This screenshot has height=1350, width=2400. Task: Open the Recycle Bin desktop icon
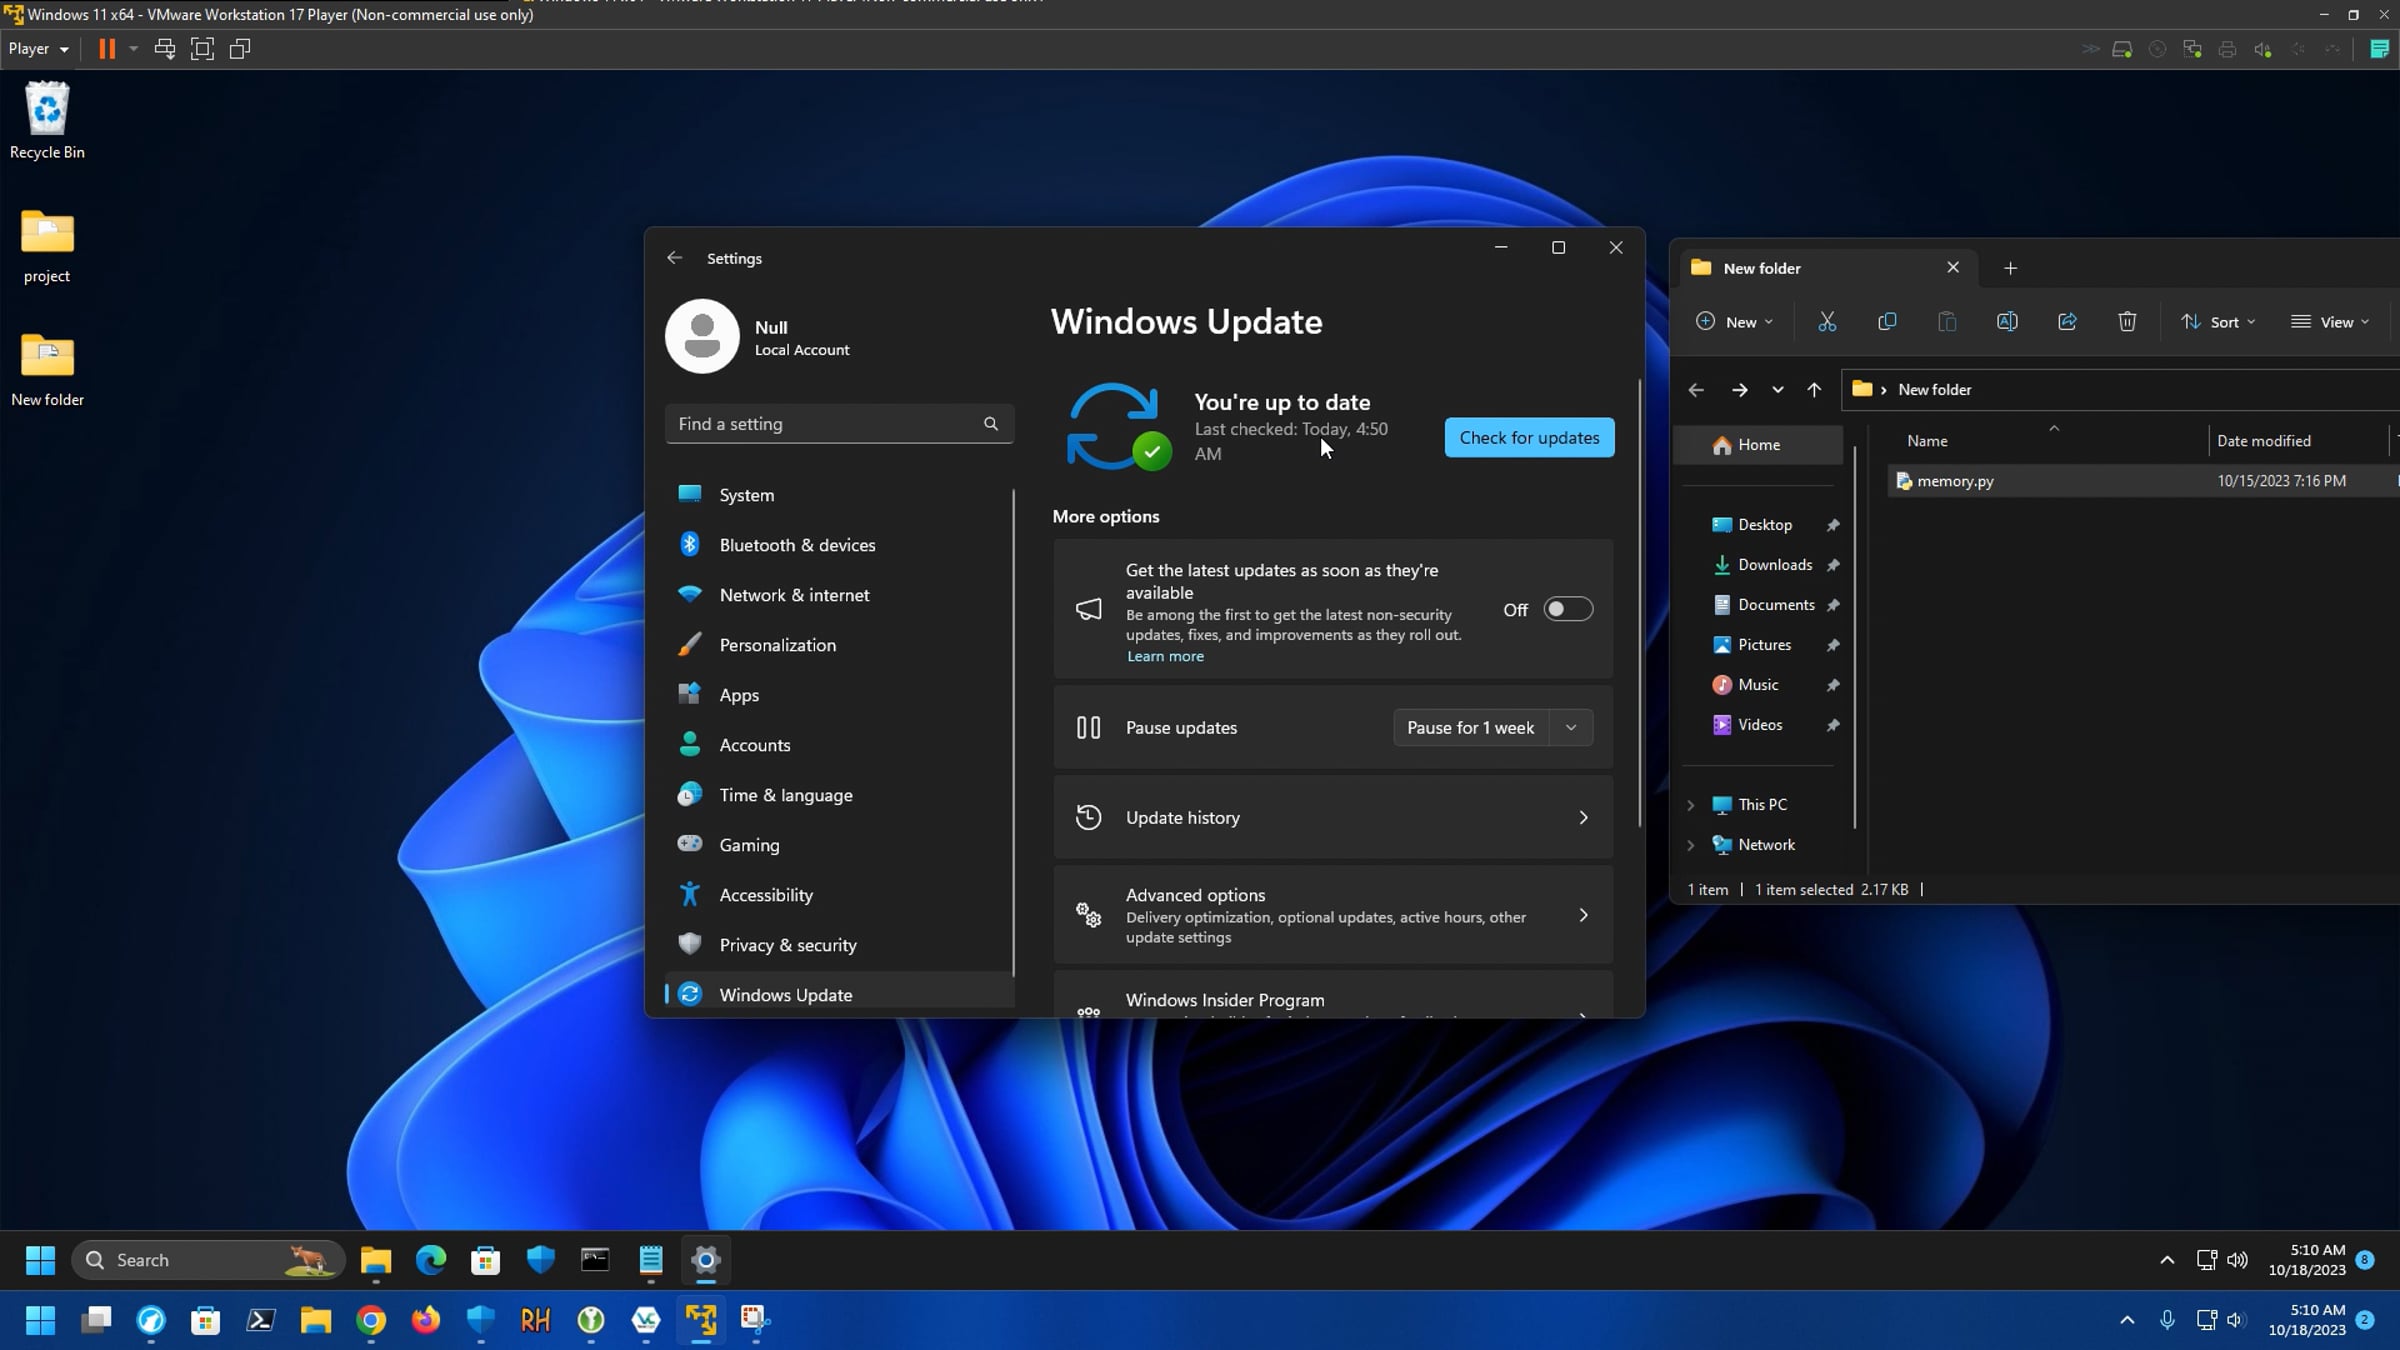[47, 120]
